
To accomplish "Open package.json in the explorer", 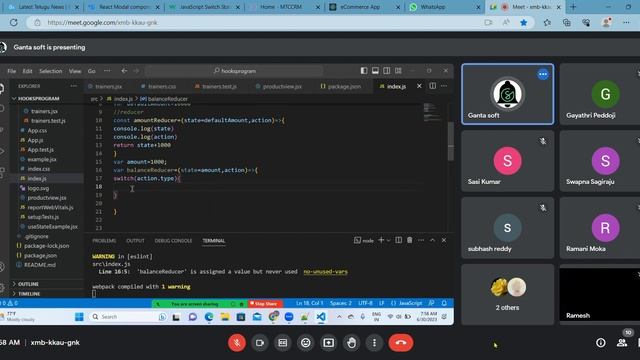I will (40, 256).
